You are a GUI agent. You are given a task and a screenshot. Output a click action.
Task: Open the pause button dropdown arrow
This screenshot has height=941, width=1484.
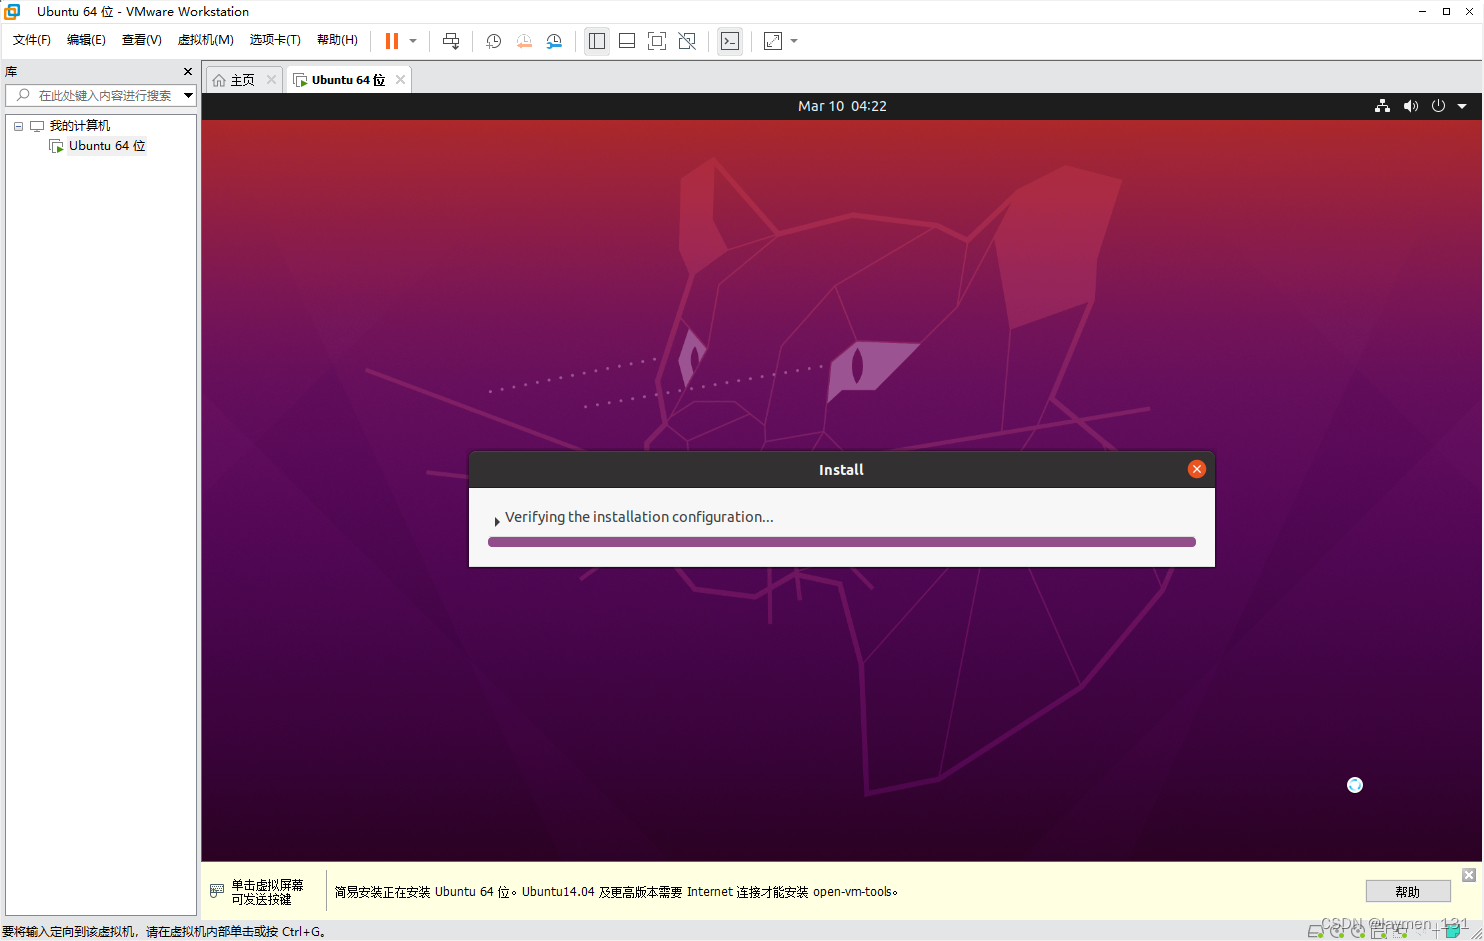point(414,41)
